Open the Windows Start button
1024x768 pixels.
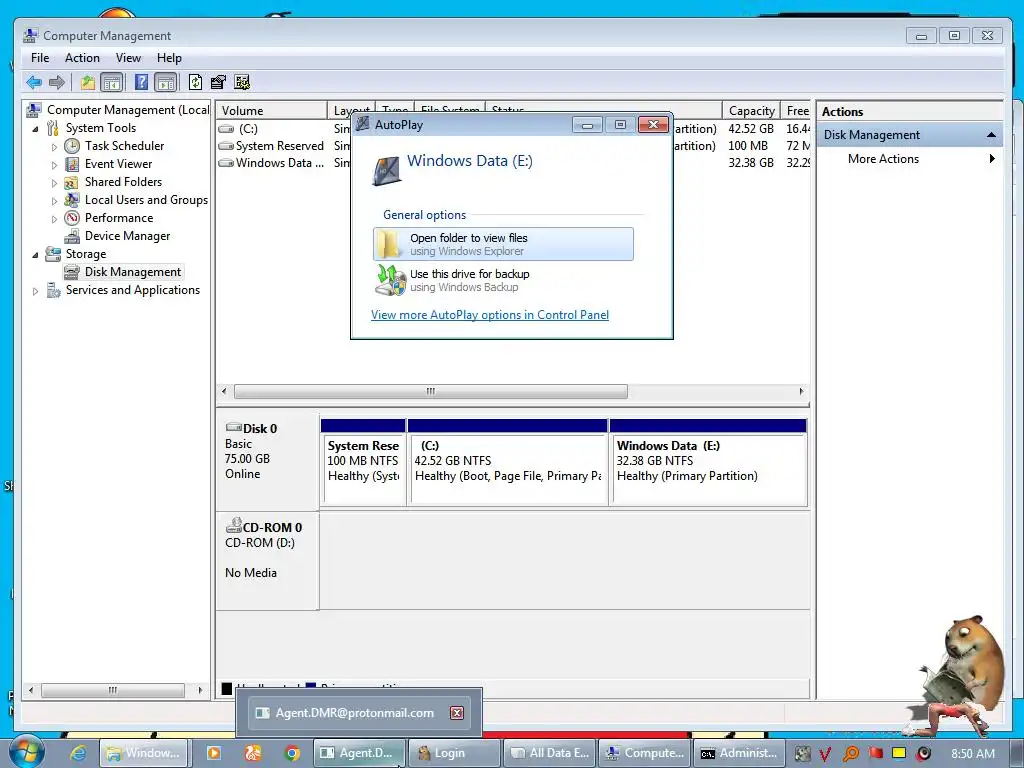pyautogui.click(x=25, y=751)
